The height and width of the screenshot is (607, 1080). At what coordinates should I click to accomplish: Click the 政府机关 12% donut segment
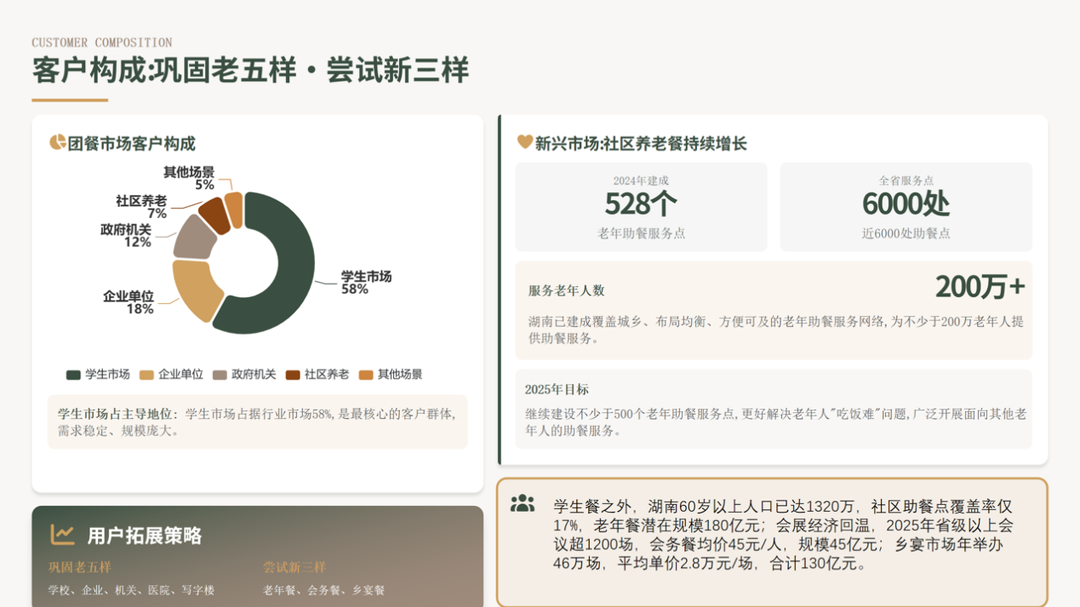[191, 237]
